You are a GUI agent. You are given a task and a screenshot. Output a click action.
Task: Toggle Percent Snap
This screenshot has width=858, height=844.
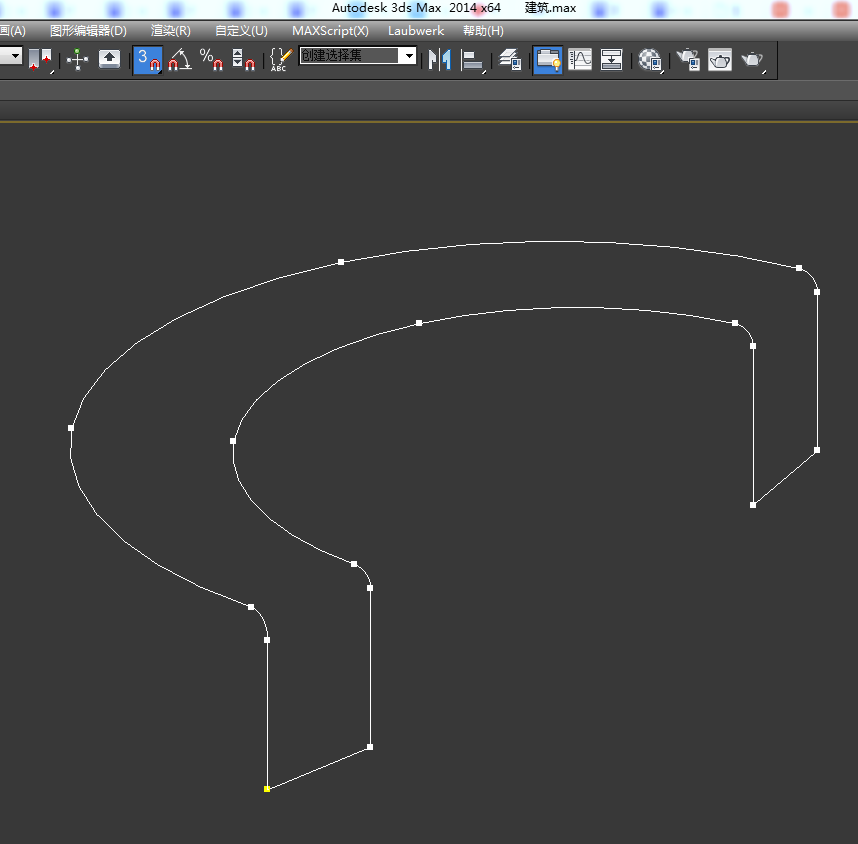click(x=211, y=60)
